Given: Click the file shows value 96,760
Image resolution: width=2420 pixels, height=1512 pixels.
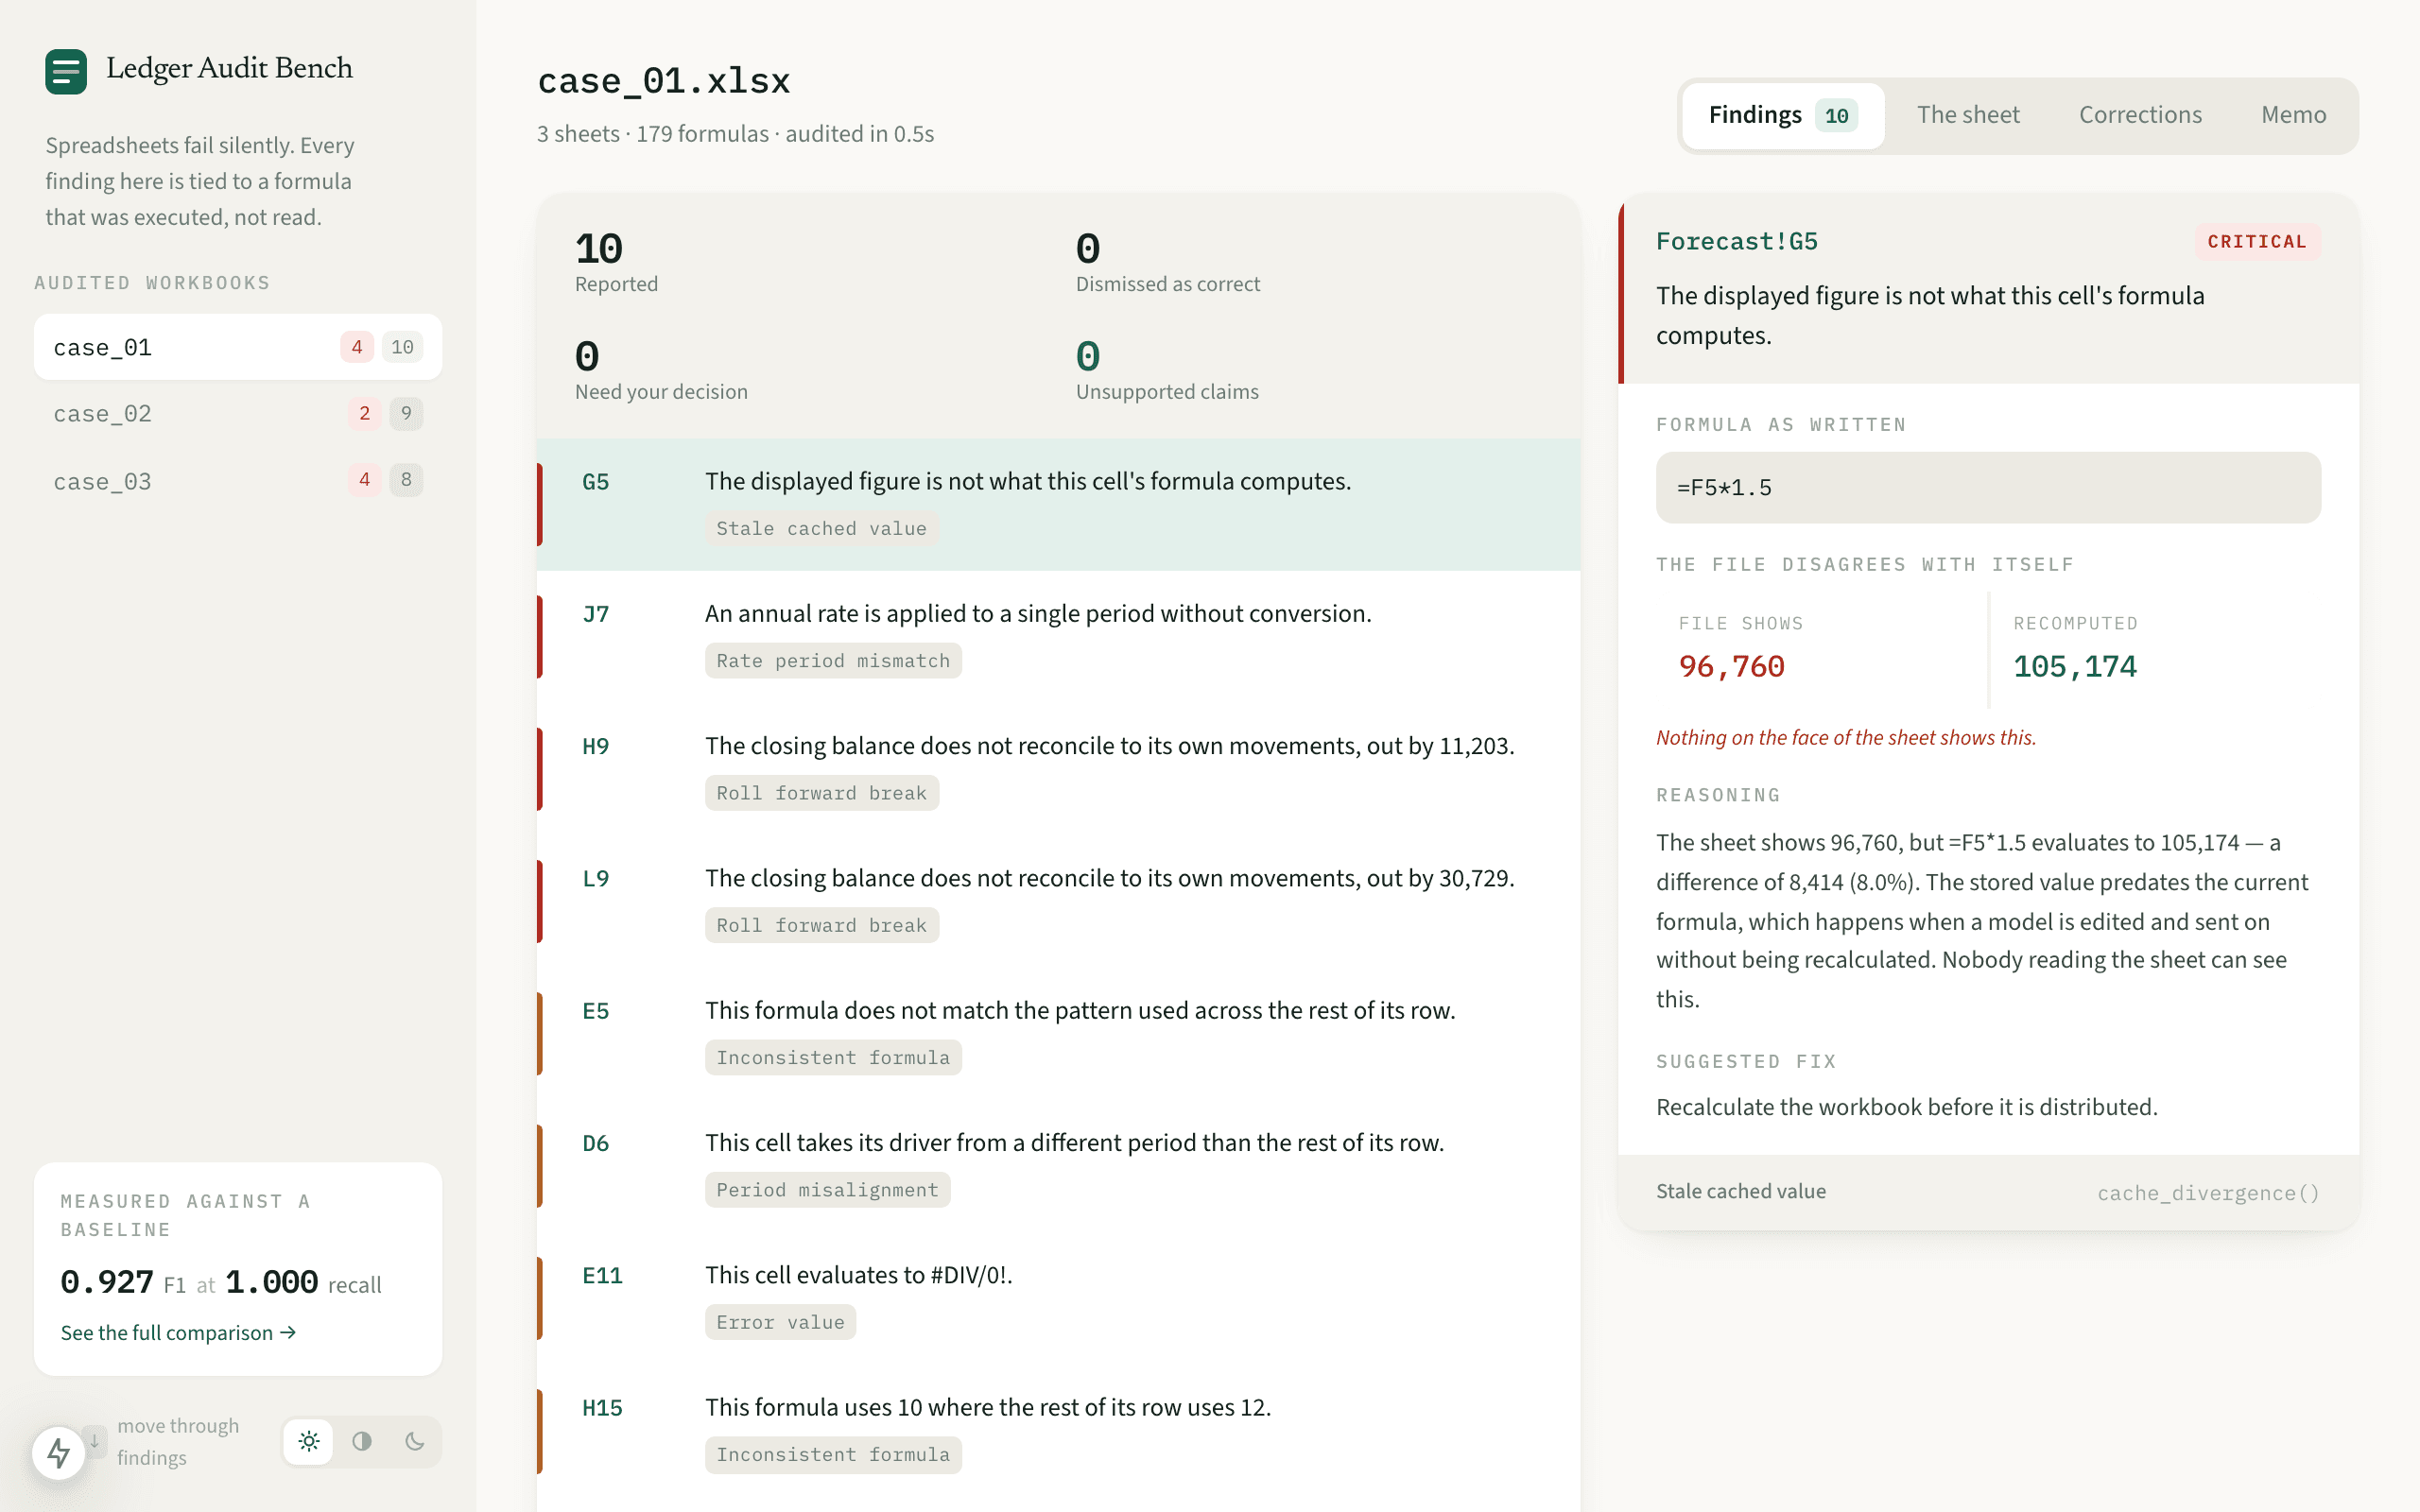Looking at the screenshot, I should 1731,667.
